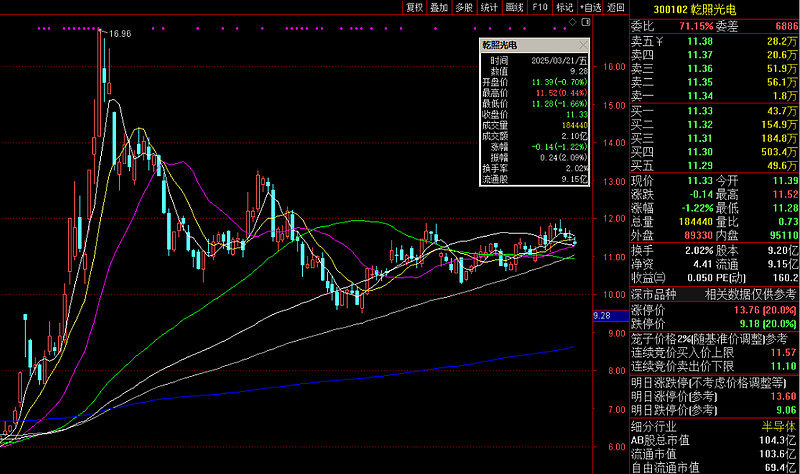Click the 返回 back button
This screenshot has height=474, width=800.
tap(615, 7)
